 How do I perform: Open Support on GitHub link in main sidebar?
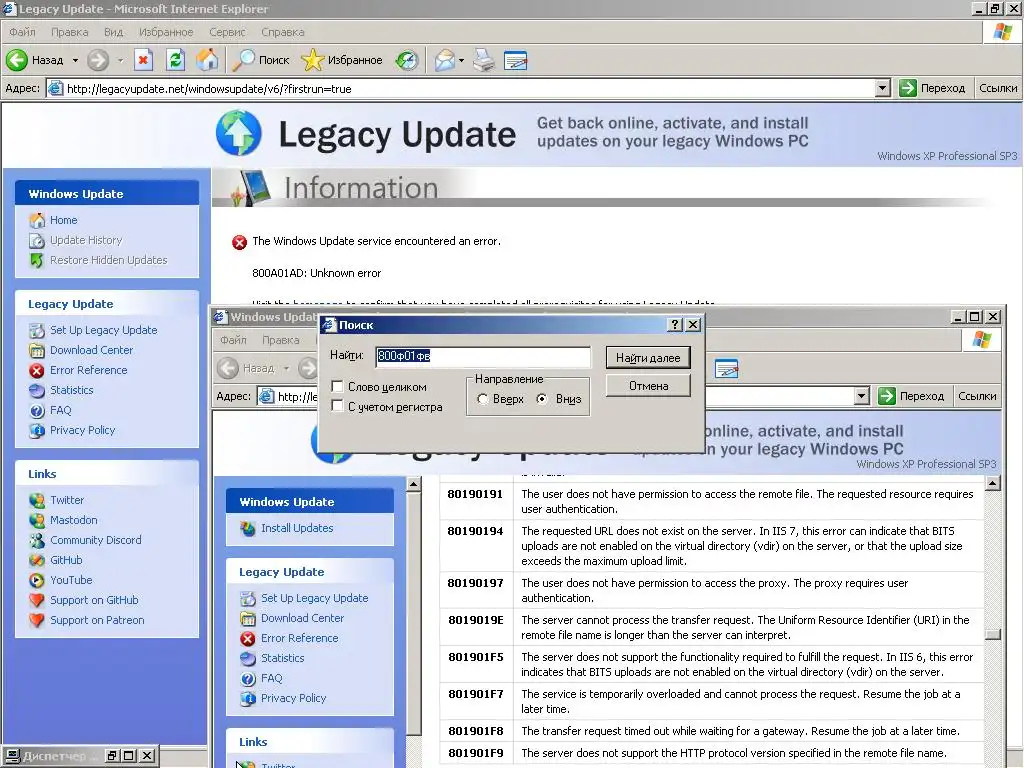click(x=94, y=600)
